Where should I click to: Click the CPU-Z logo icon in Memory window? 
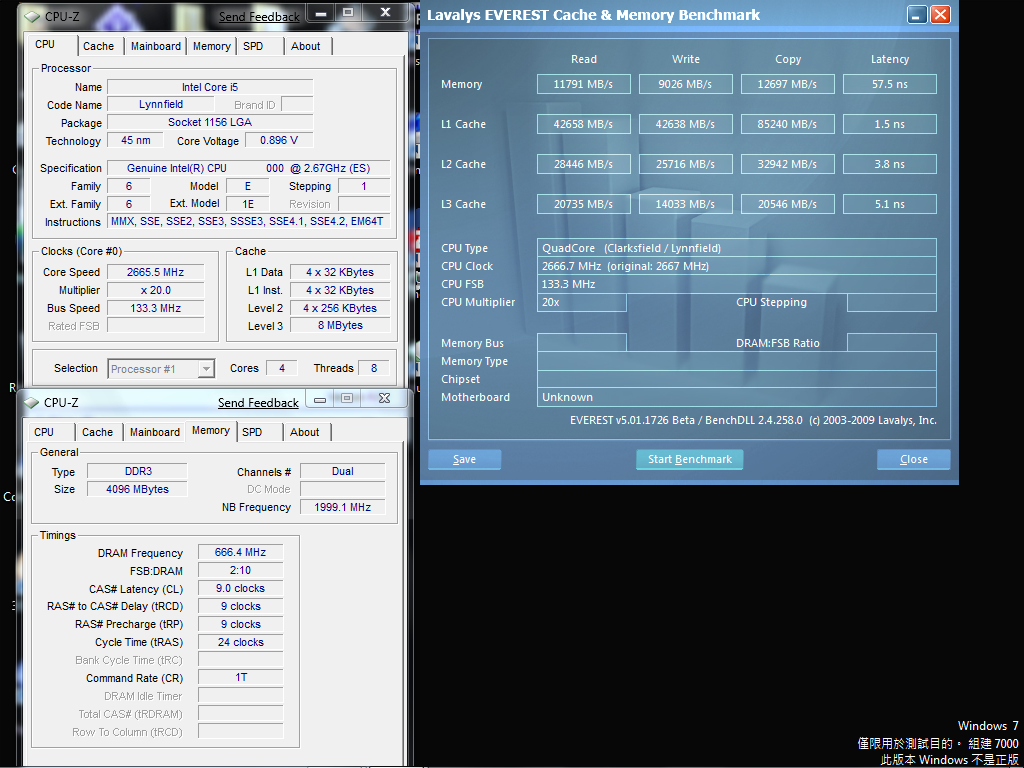tap(31, 403)
